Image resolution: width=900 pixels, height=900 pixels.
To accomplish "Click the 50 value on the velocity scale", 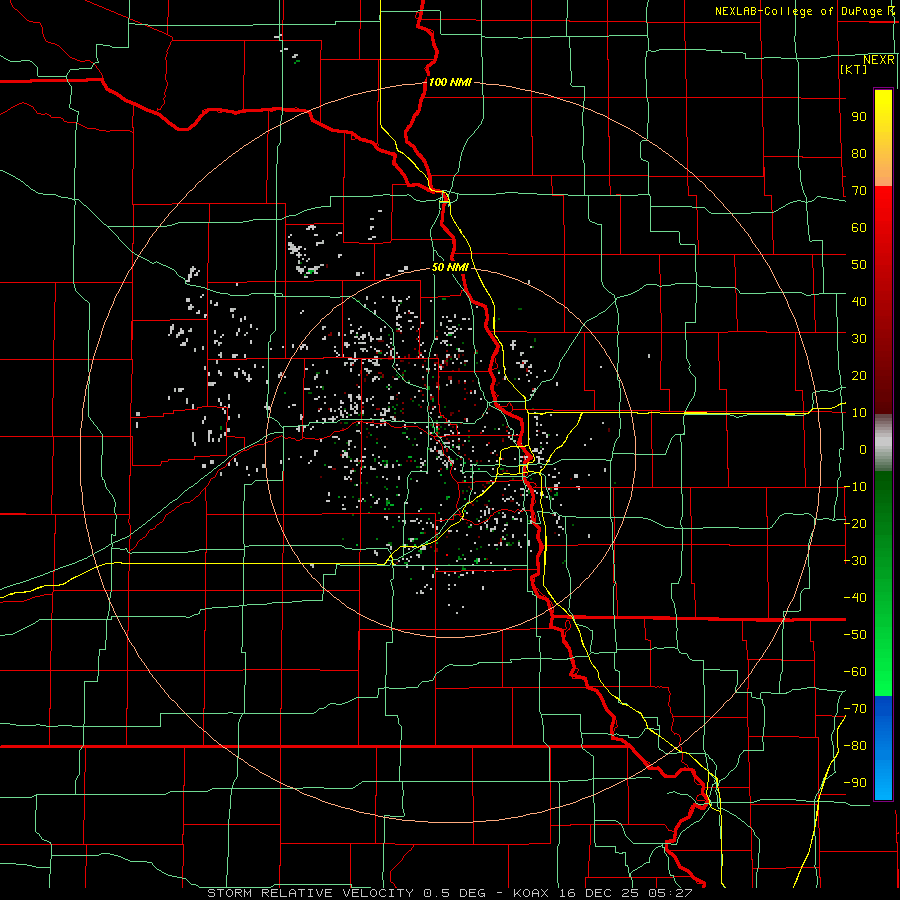I will coord(859,265).
